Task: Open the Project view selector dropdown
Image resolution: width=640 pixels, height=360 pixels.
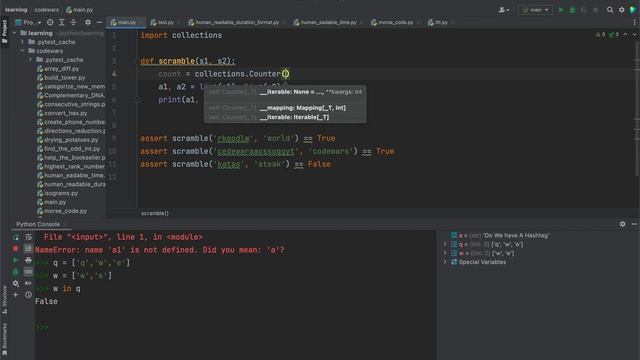Action: click(x=28, y=22)
